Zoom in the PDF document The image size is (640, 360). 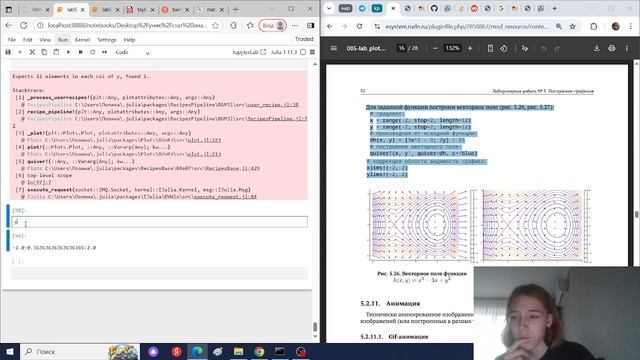tap(470, 48)
